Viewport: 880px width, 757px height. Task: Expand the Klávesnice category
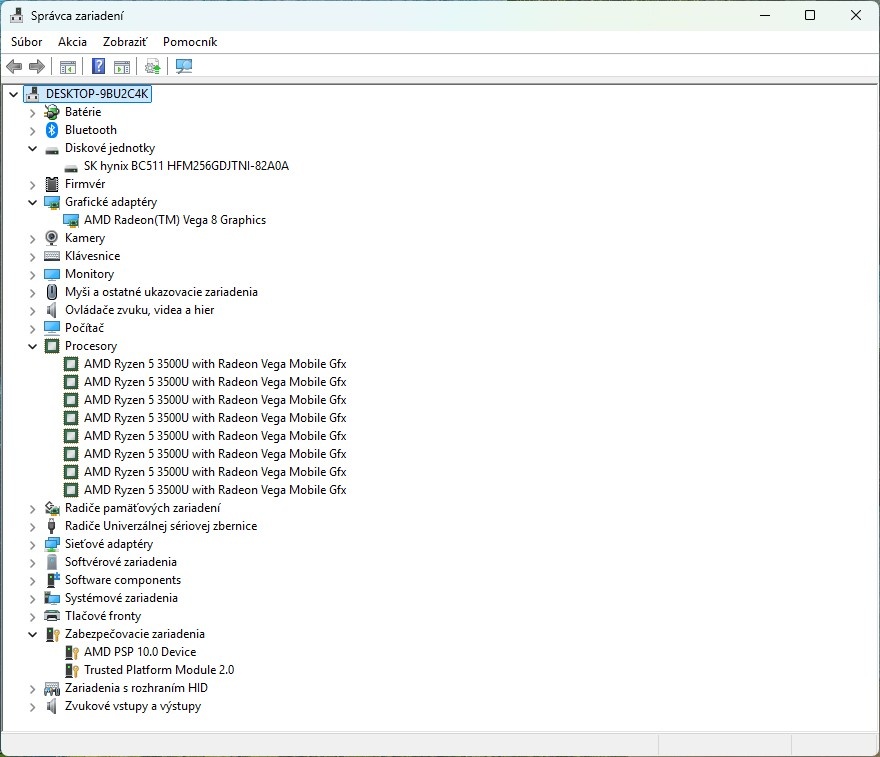(32, 256)
